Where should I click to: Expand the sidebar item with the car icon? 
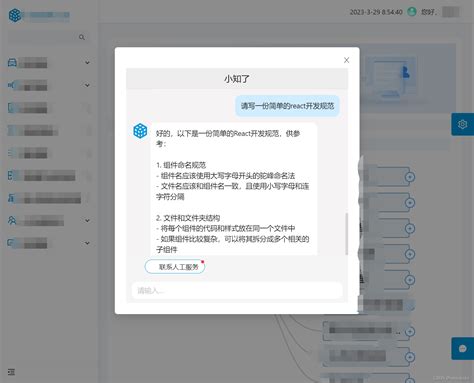tap(87, 62)
